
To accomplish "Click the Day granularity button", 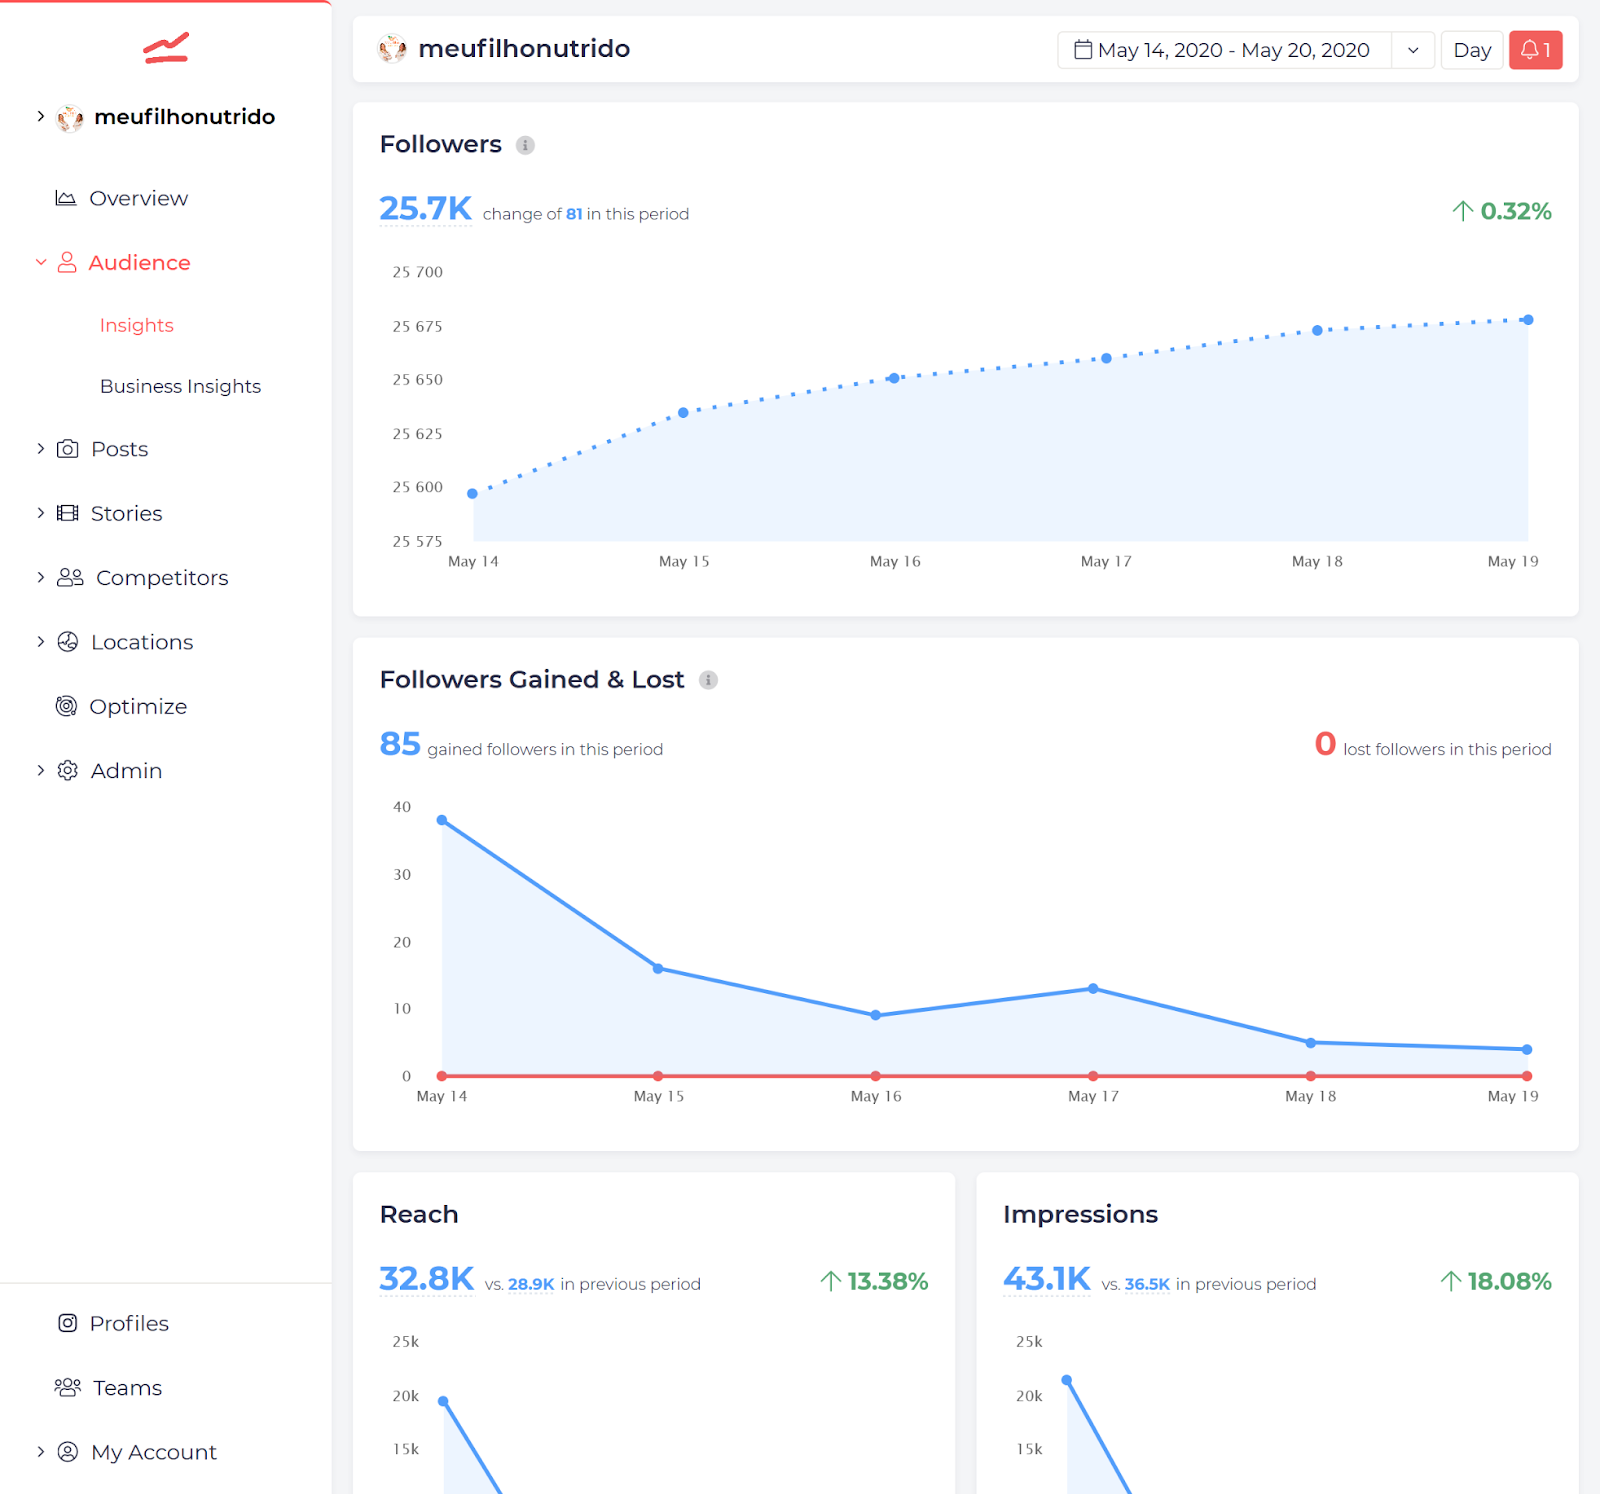I will click(x=1472, y=50).
